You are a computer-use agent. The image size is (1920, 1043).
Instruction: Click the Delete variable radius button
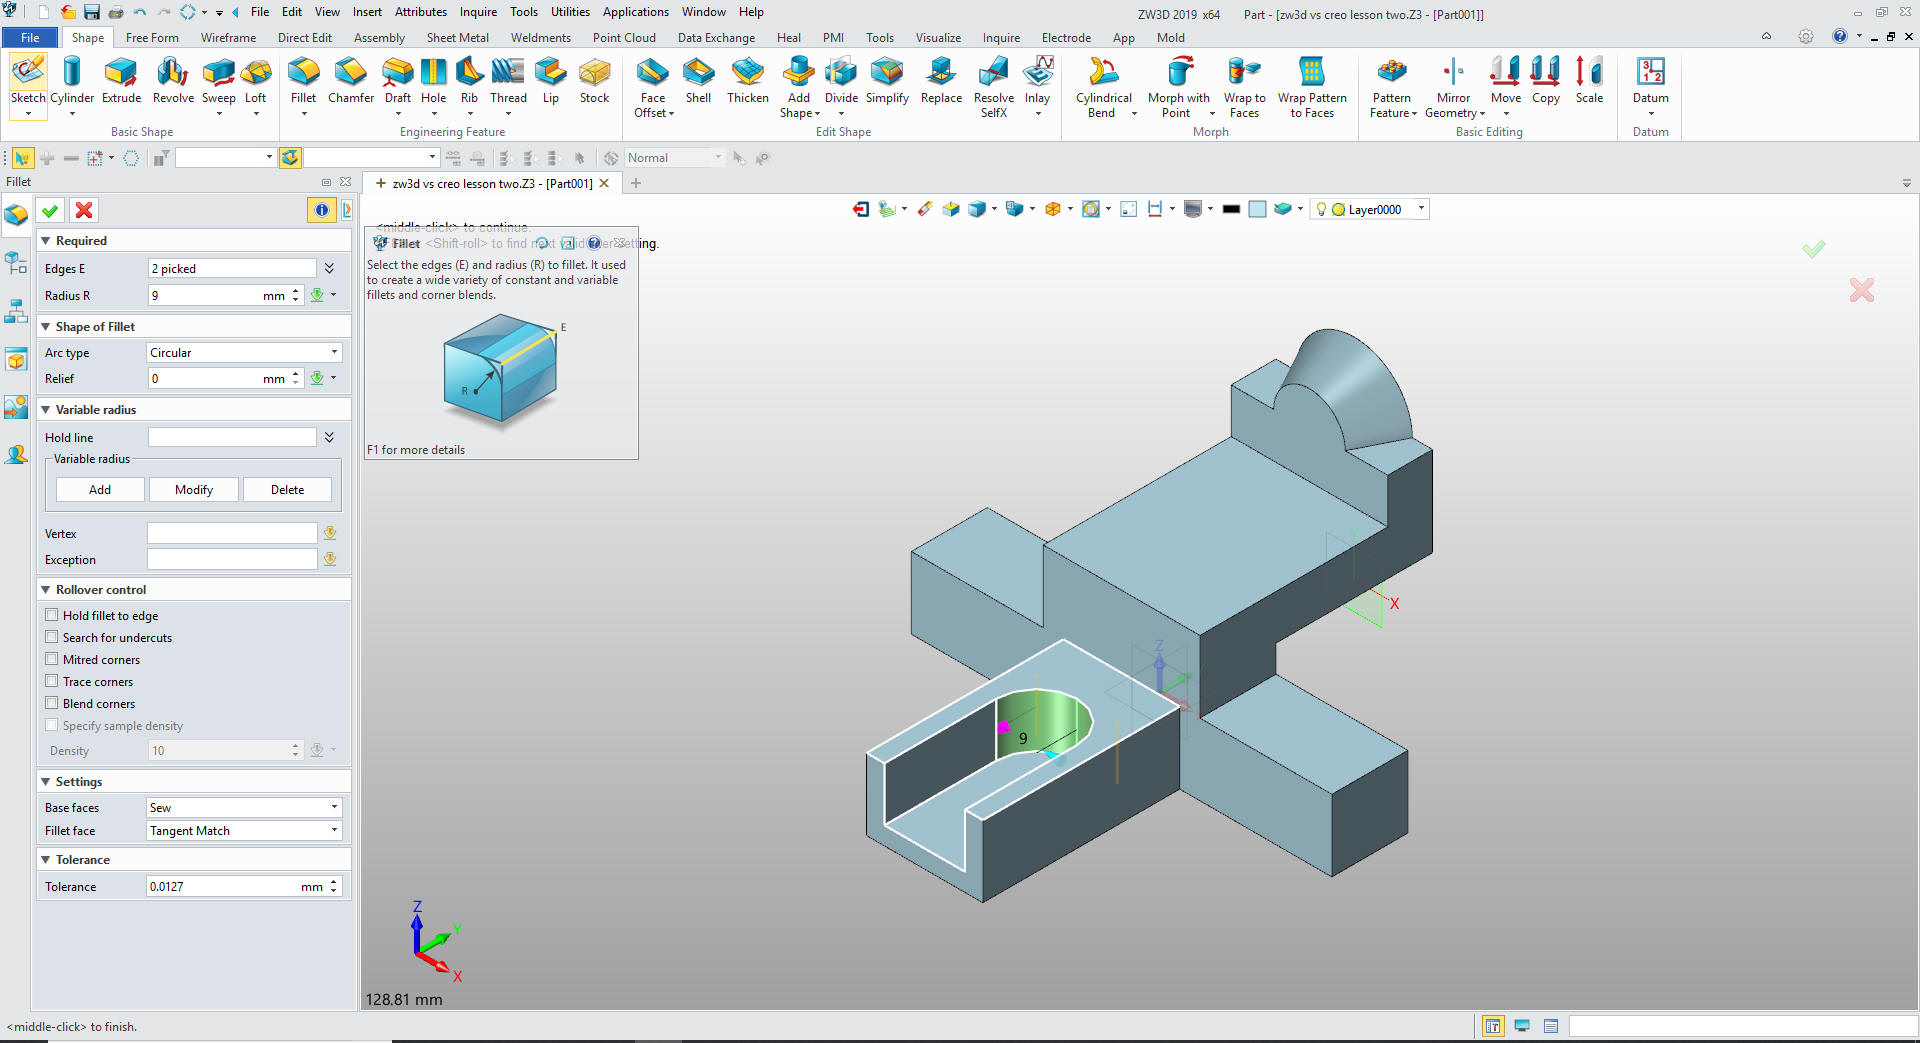pos(288,489)
